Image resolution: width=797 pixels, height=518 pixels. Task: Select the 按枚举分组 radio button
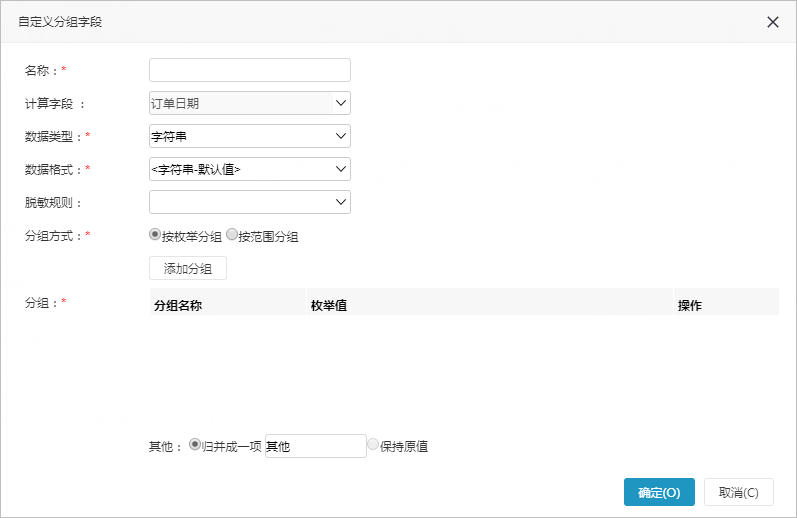155,235
